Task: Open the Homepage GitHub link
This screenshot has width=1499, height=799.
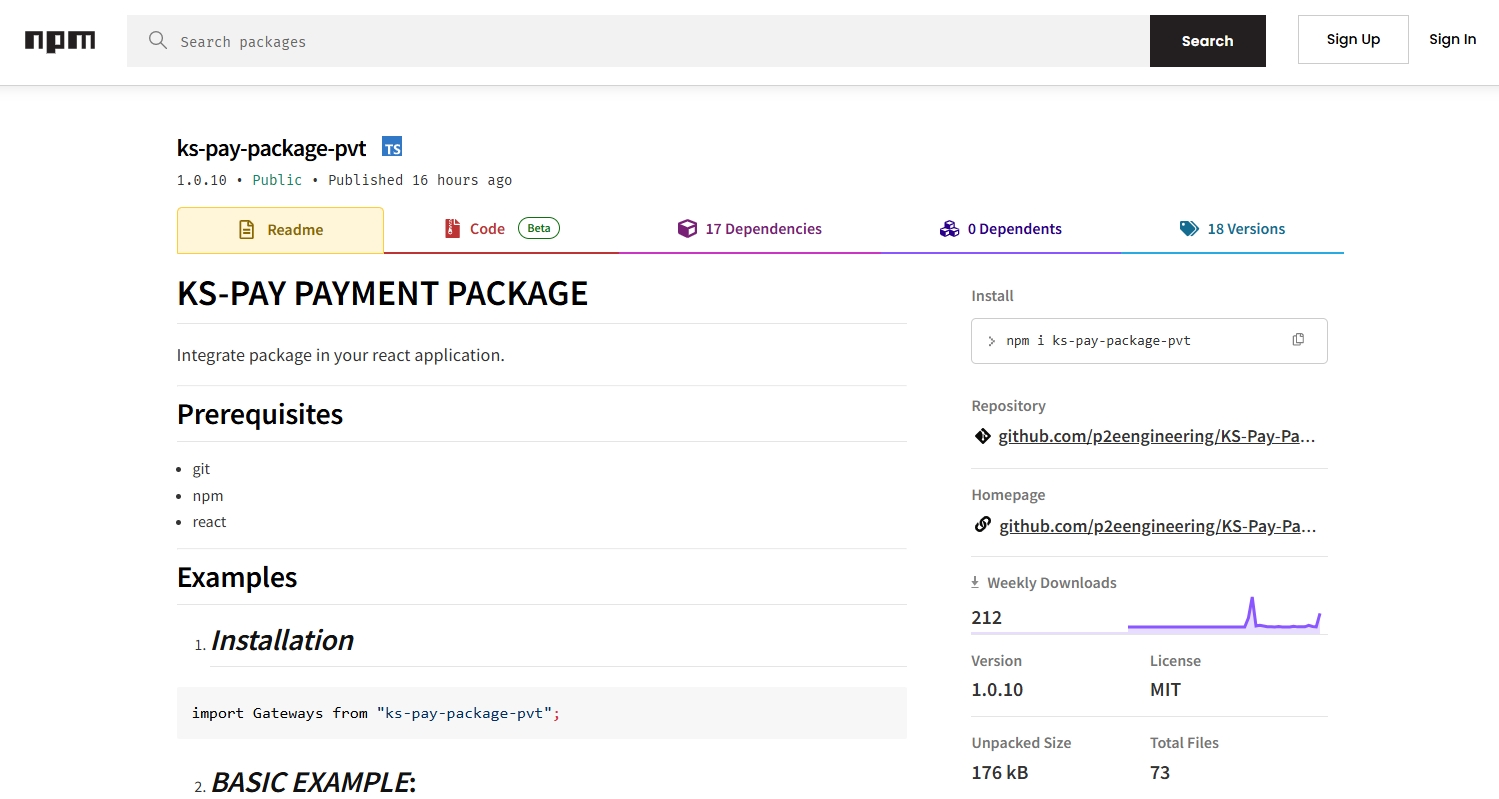Action: point(1156,526)
